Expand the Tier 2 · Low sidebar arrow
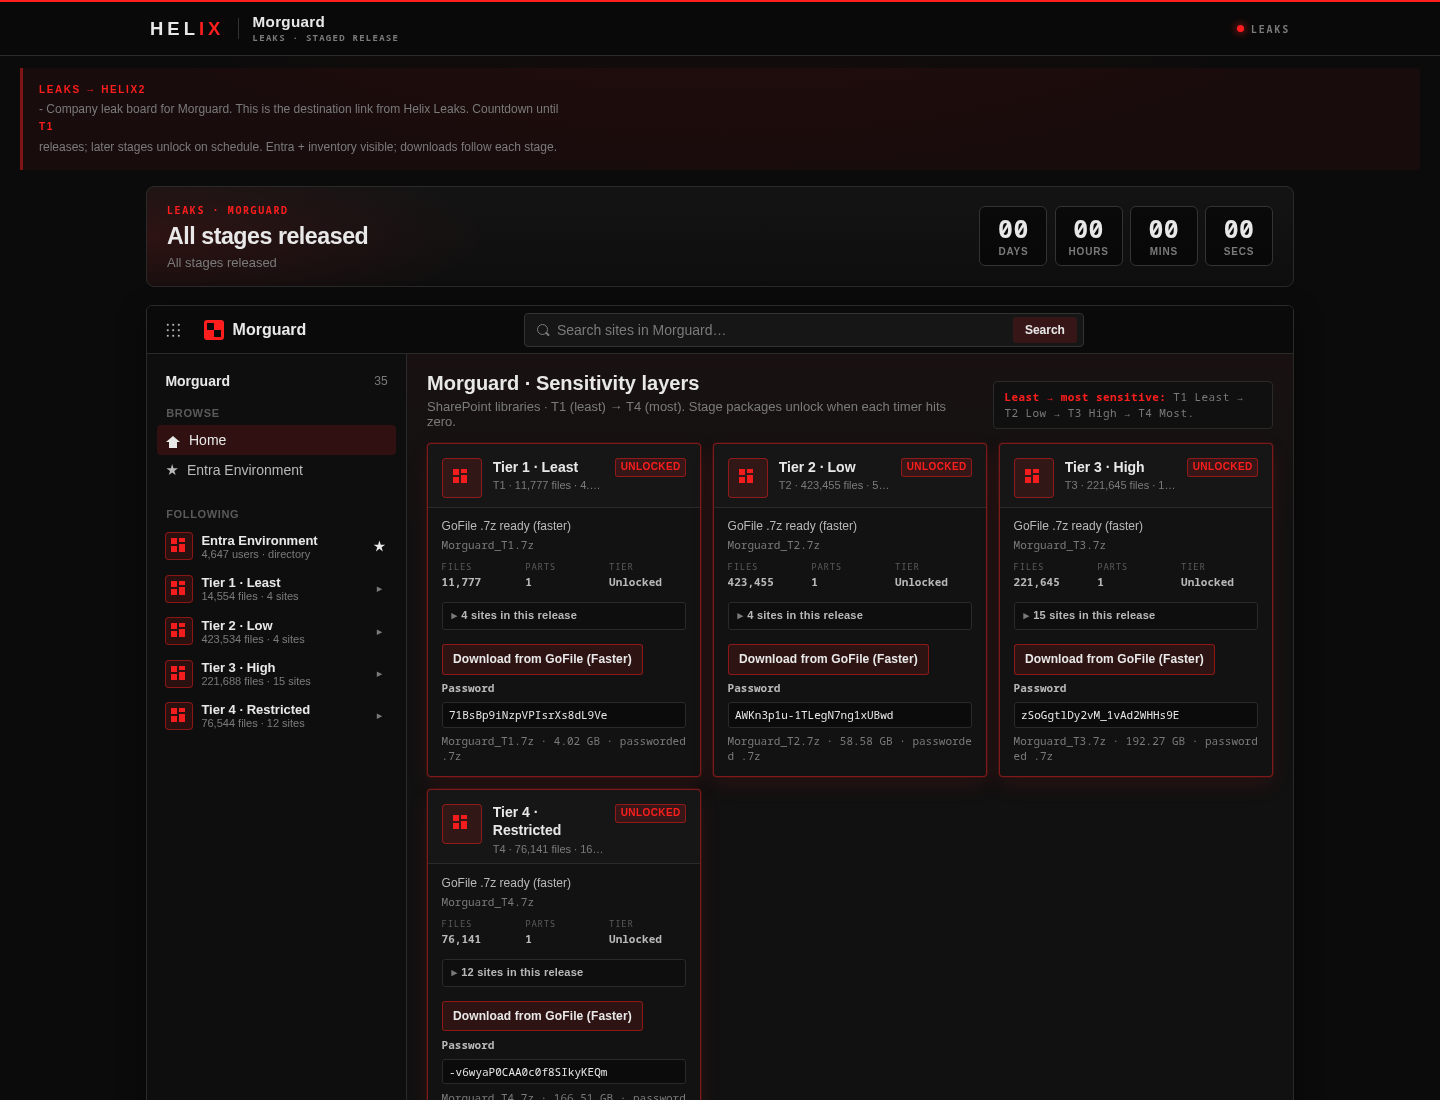Screen dimensions: 1440x1100 [379, 632]
